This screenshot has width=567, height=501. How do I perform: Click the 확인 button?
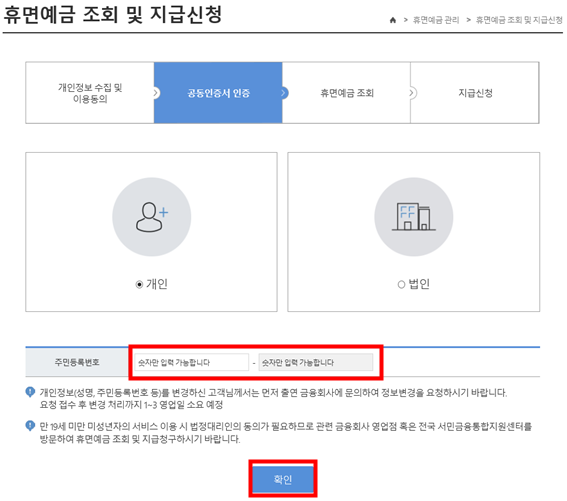(x=283, y=479)
